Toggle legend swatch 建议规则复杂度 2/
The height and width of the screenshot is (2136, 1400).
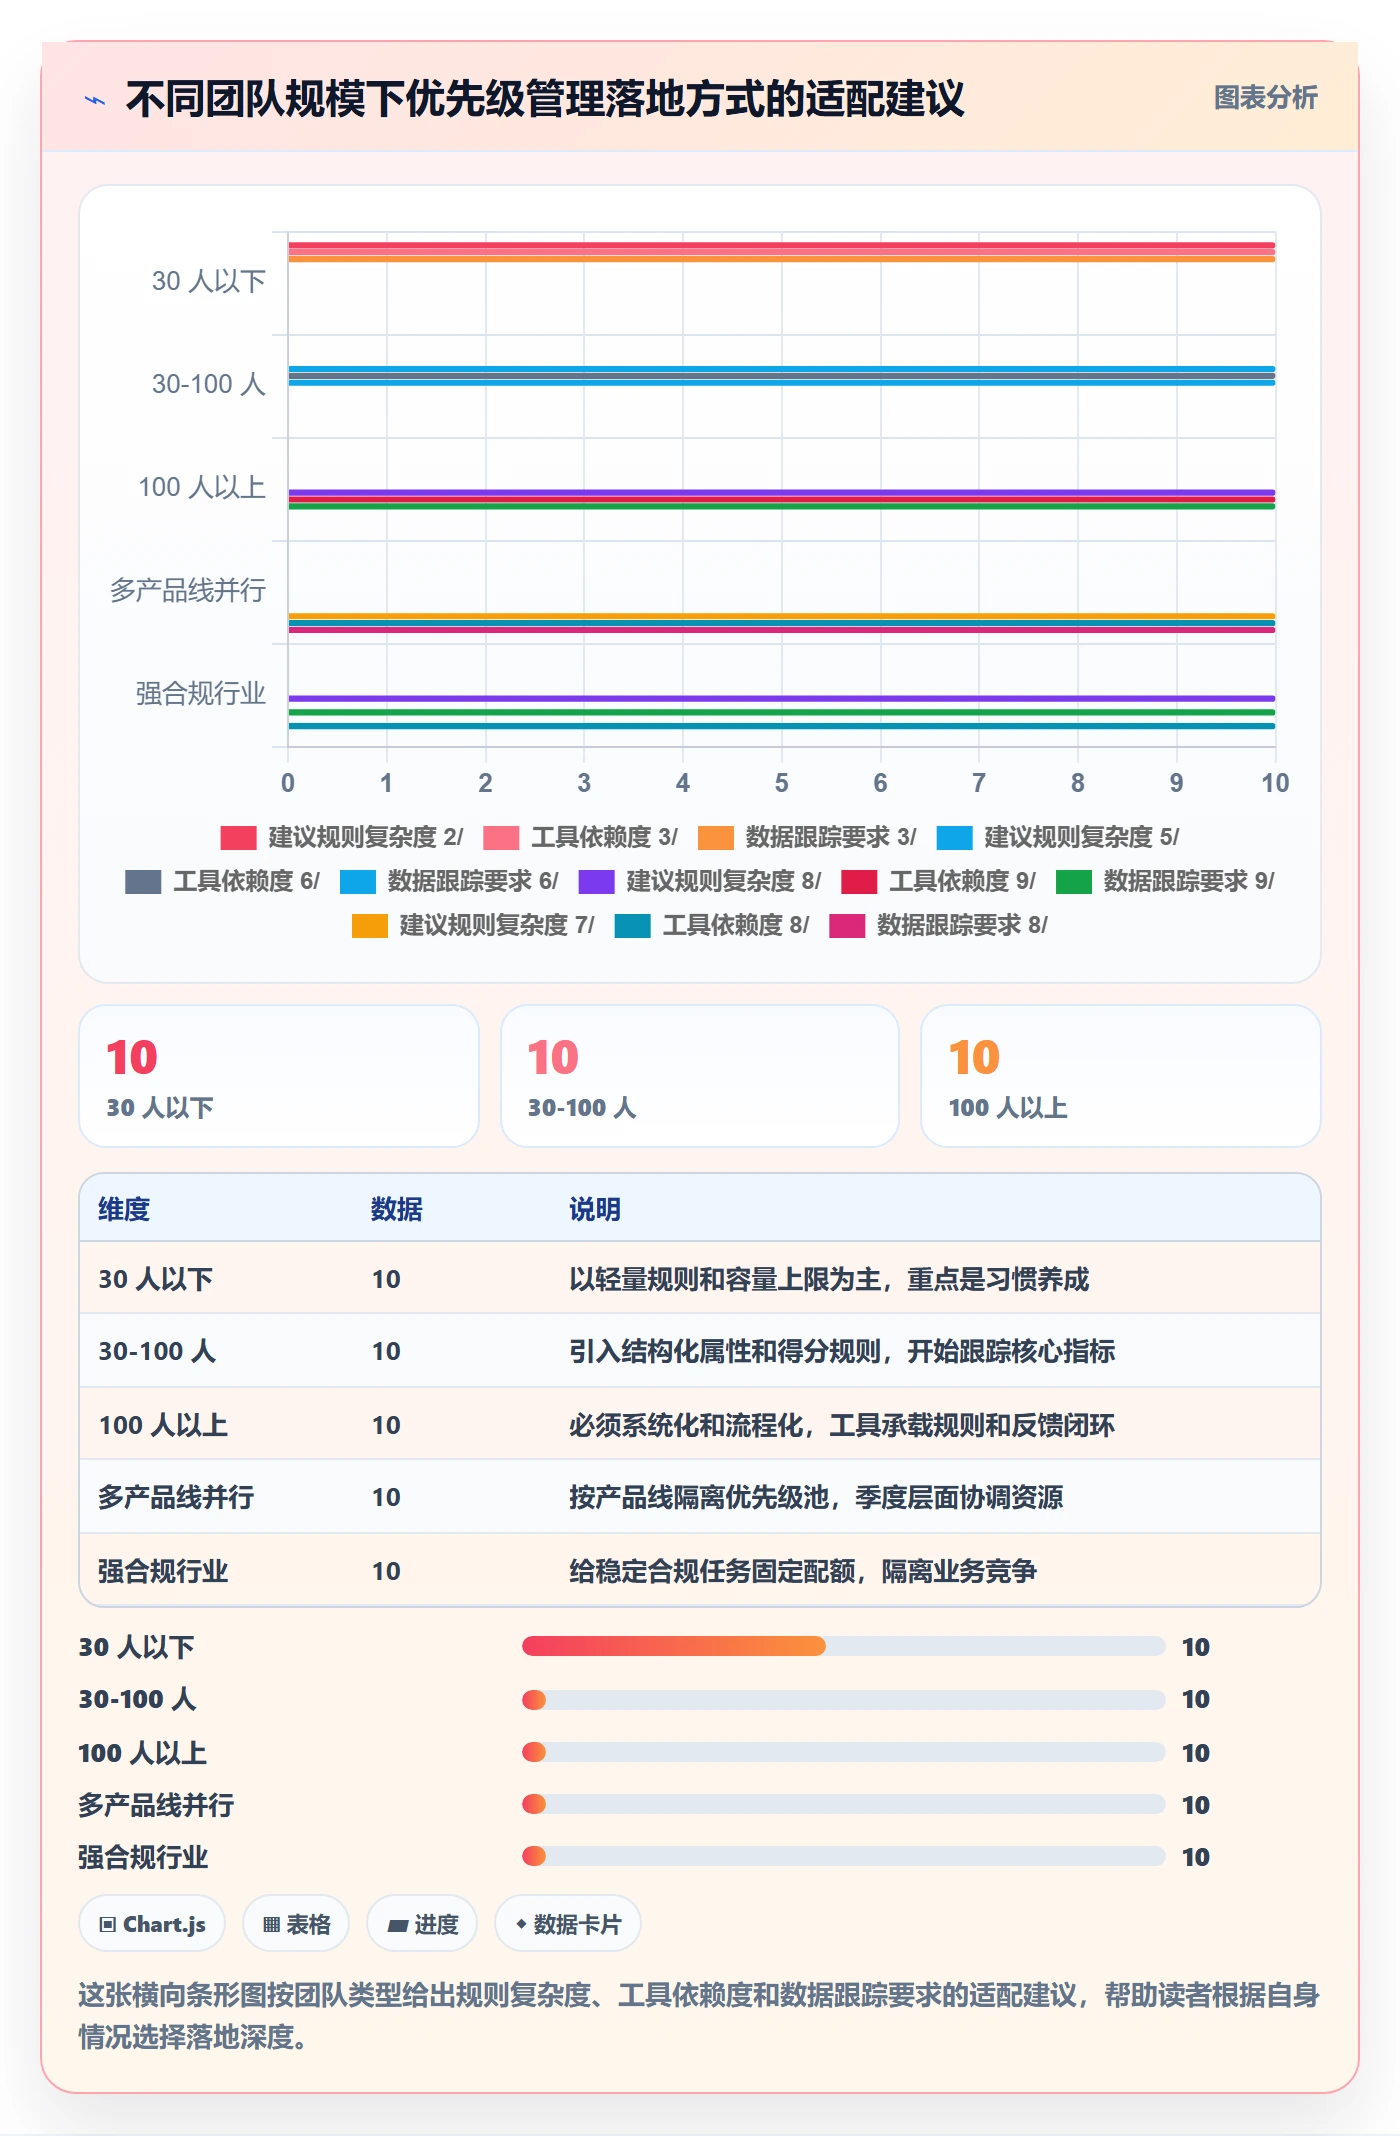point(239,837)
